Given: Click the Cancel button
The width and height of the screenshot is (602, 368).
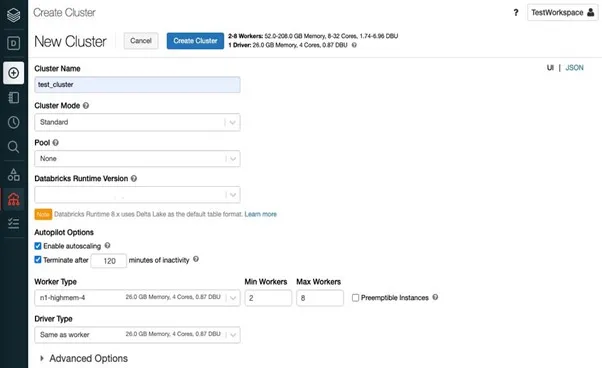Looking at the screenshot, I should [141, 41].
